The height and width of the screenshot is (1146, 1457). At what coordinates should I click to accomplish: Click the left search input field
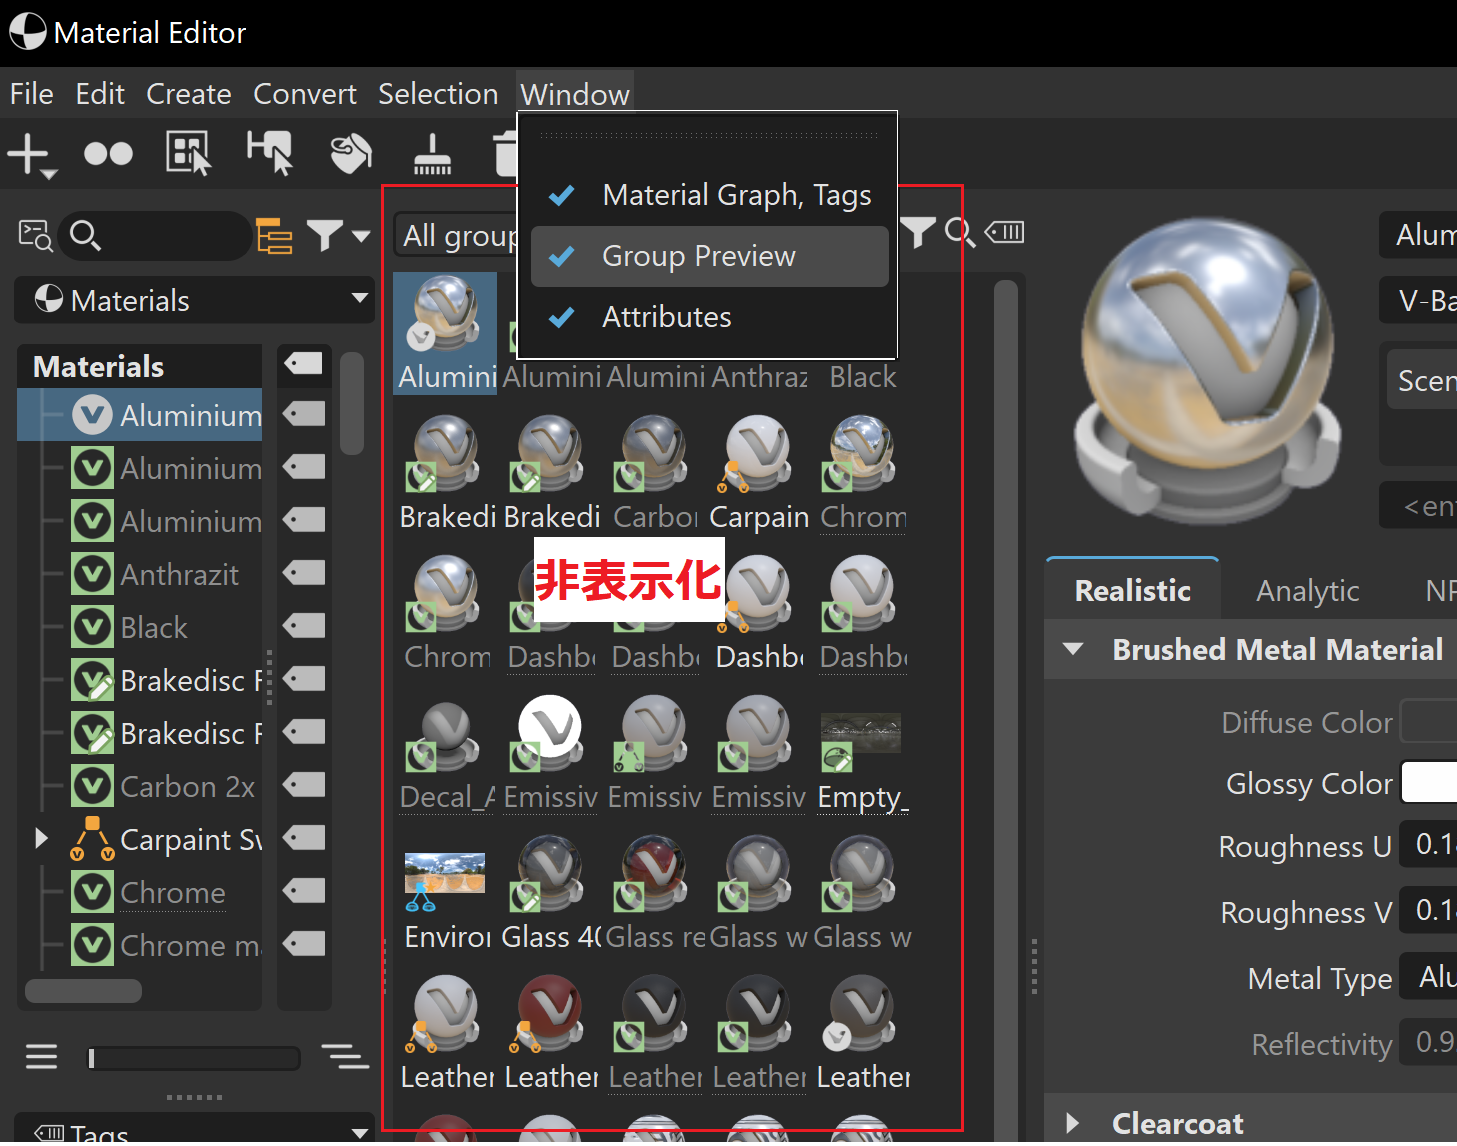click(155, 236)
